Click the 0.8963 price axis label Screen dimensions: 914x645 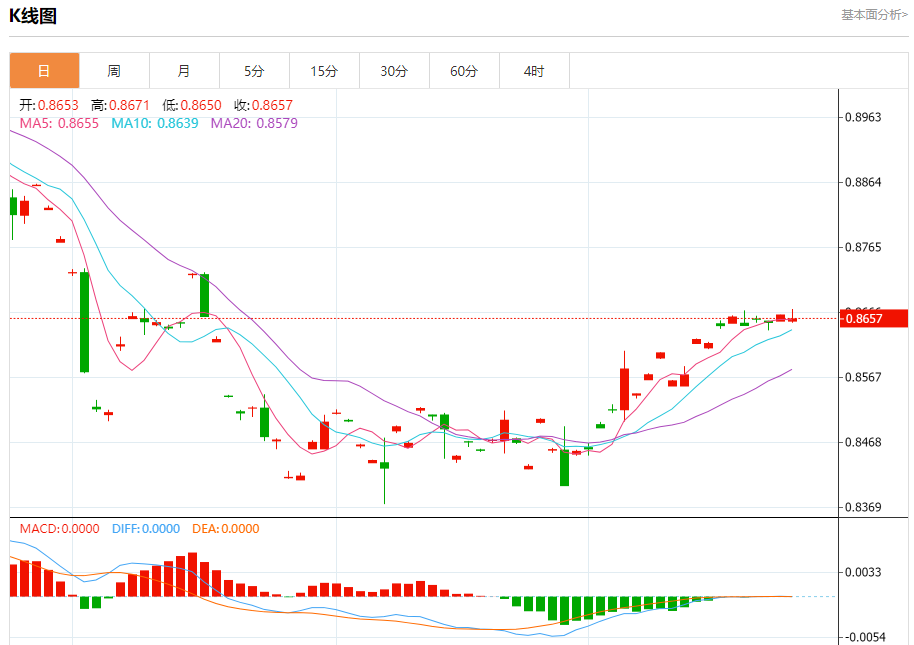pos(863,117)
